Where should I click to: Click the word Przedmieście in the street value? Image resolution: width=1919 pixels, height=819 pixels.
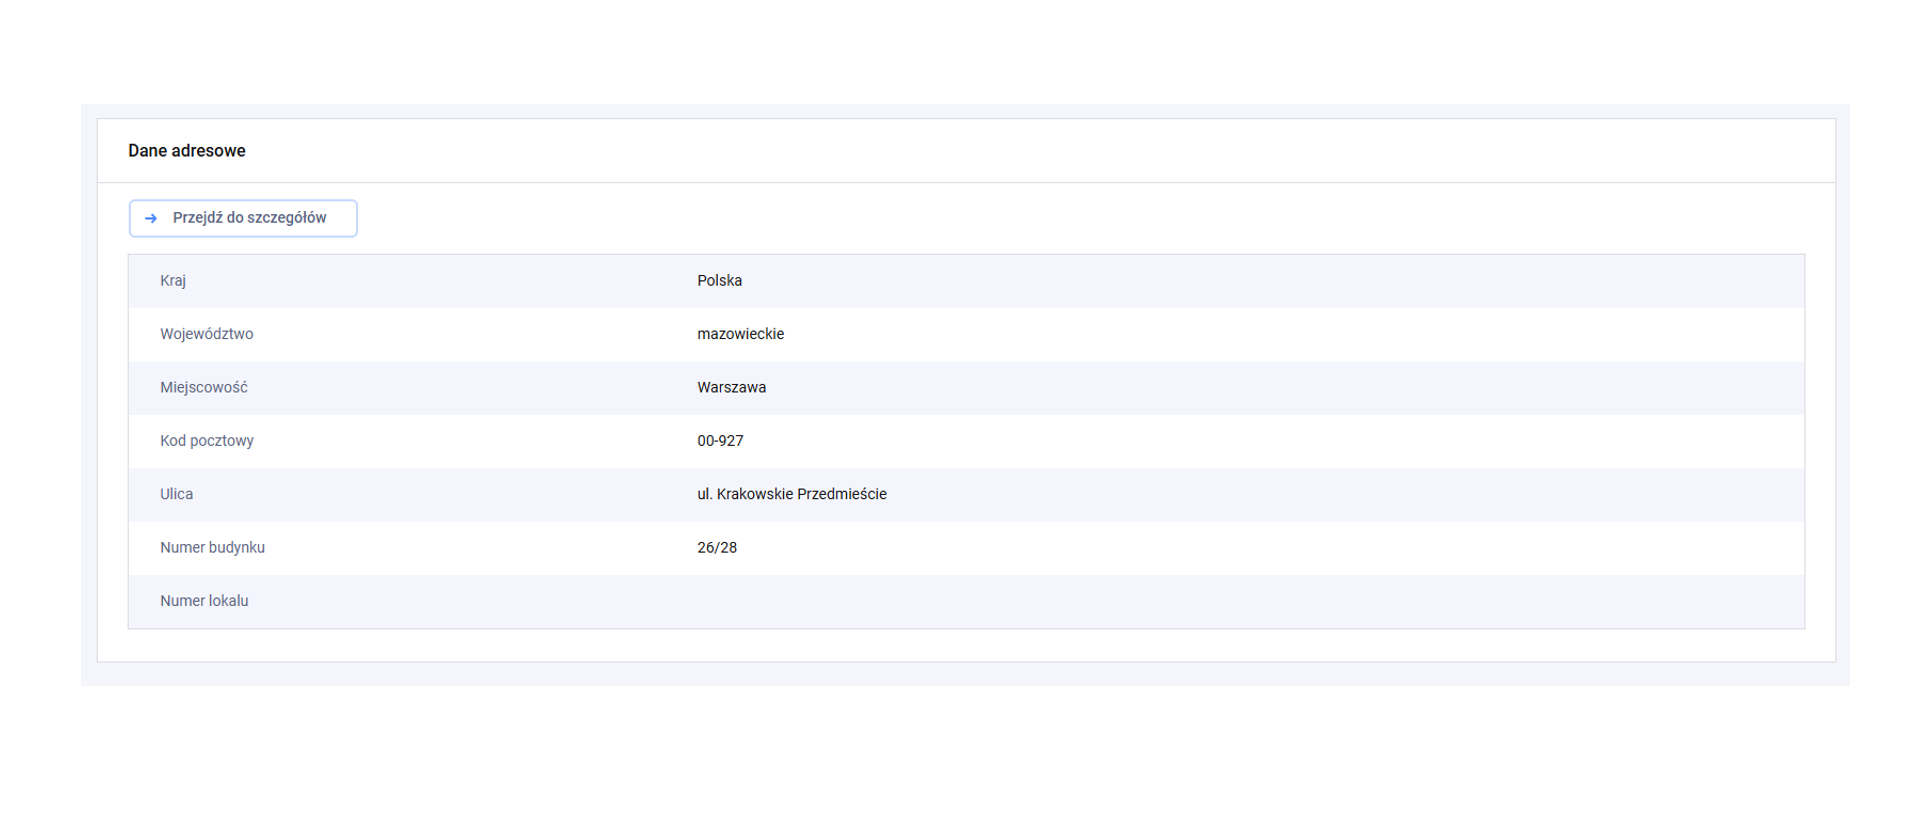pos(841,494)
